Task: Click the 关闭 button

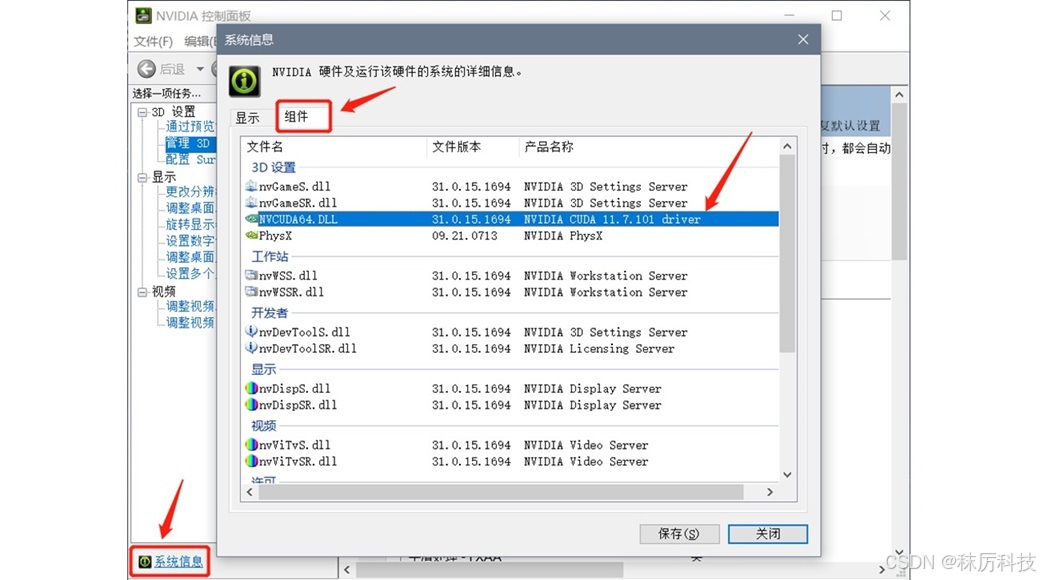Action: (768, 534)
